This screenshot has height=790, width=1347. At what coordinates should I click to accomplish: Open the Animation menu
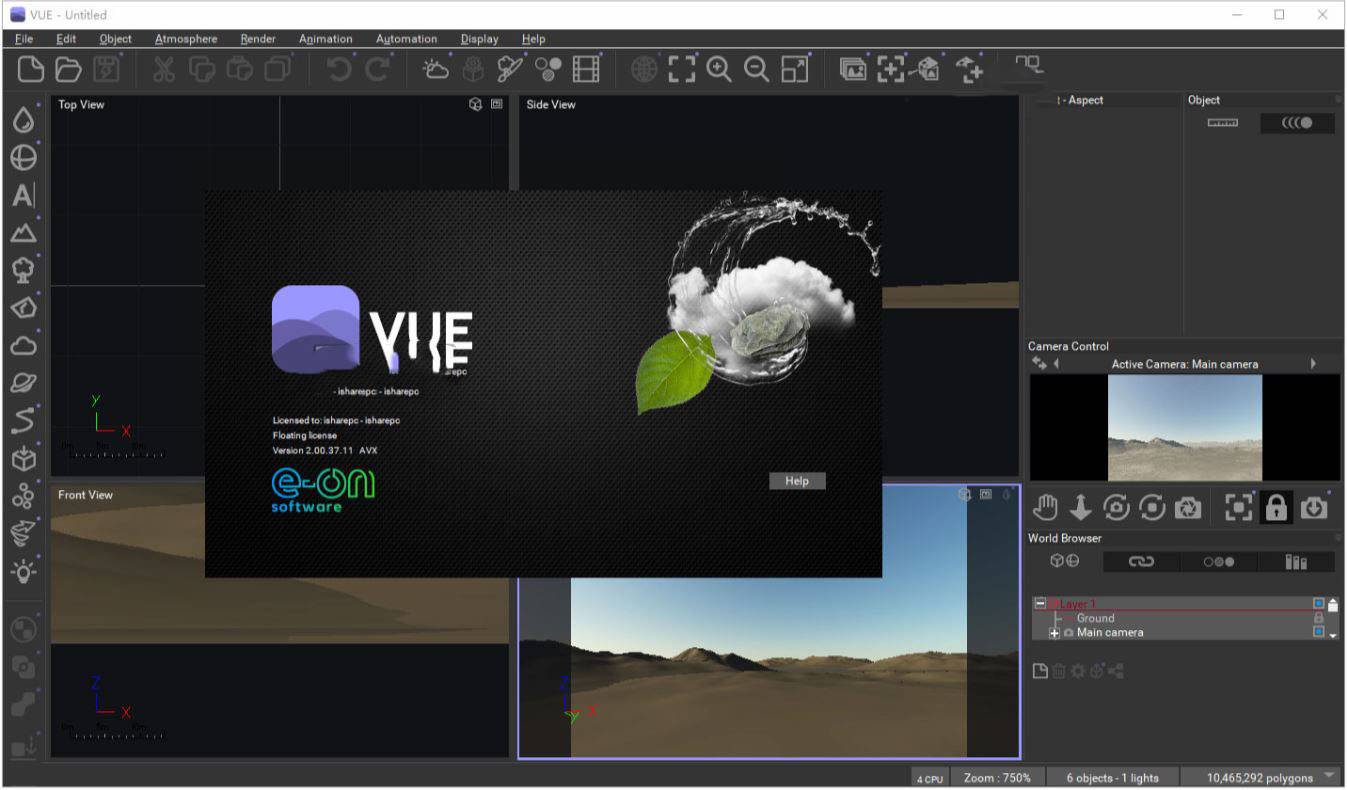(x=326, y=39)
